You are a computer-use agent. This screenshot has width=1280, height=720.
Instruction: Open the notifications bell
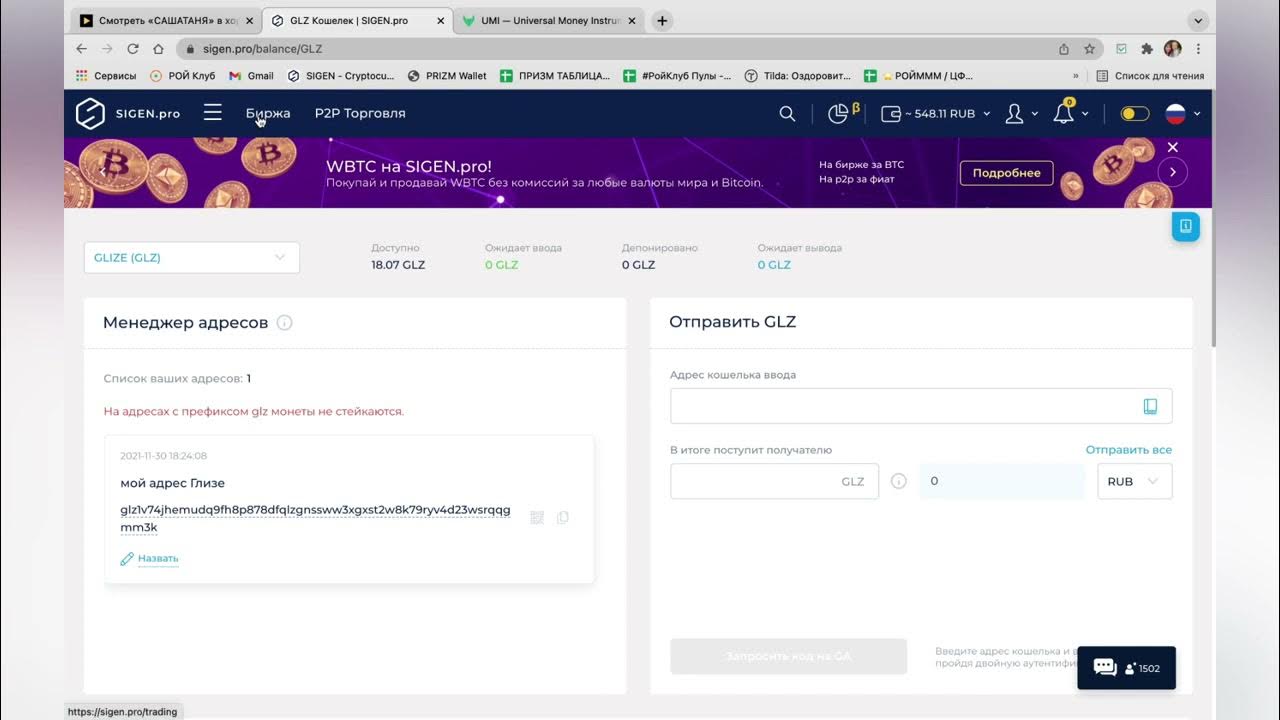coord(1064,113)
